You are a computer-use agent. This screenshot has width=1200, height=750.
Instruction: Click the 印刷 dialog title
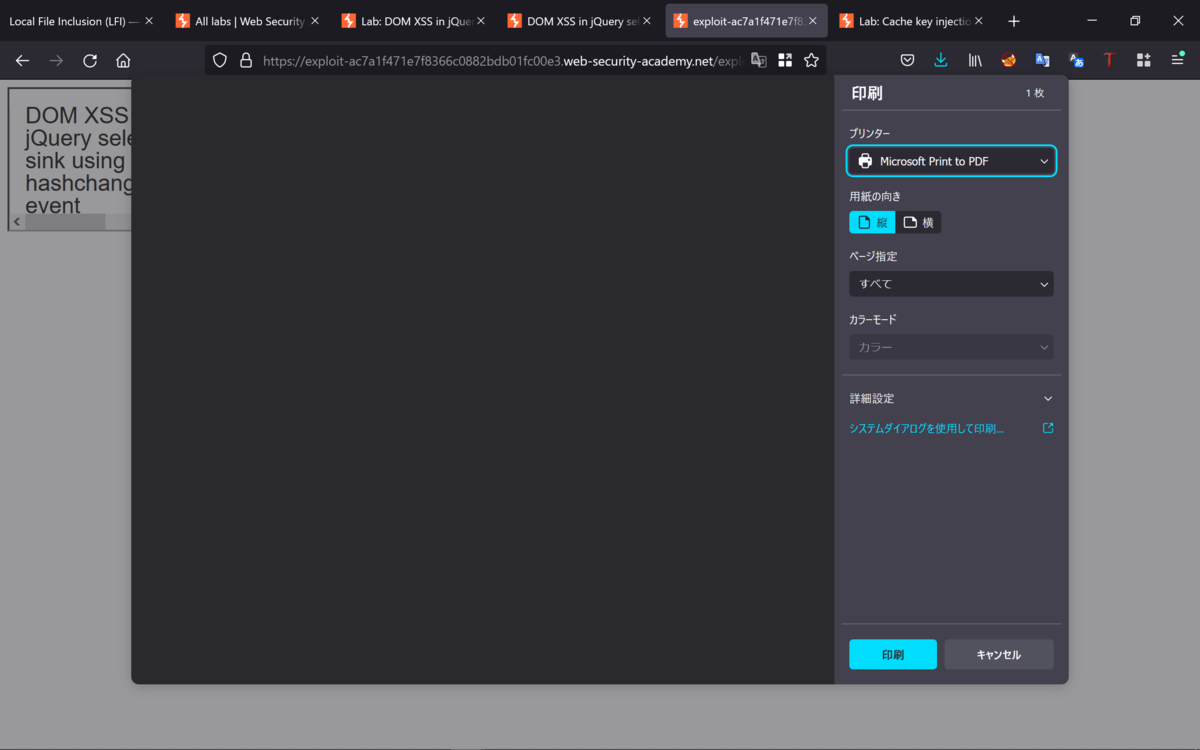click(866, 93)
